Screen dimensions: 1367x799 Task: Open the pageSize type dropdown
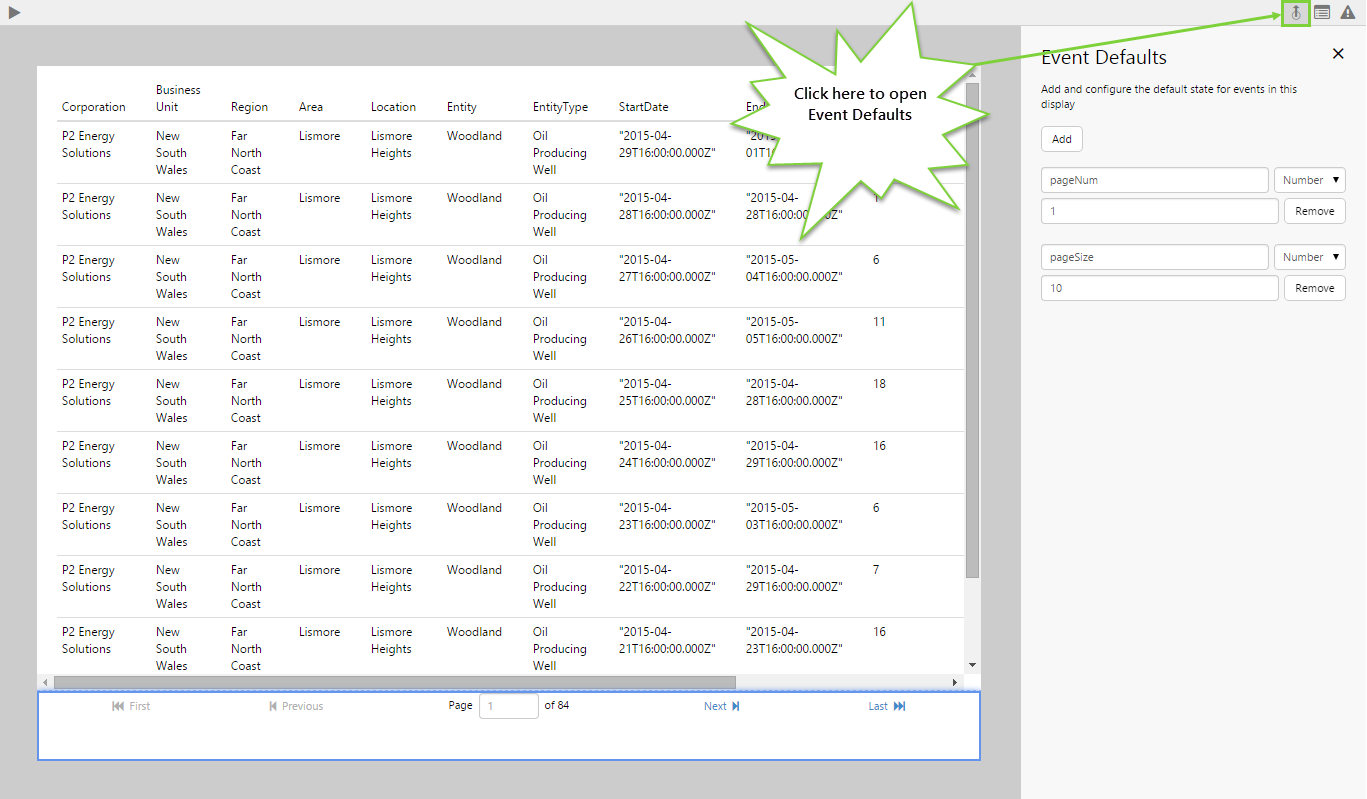1309,257
